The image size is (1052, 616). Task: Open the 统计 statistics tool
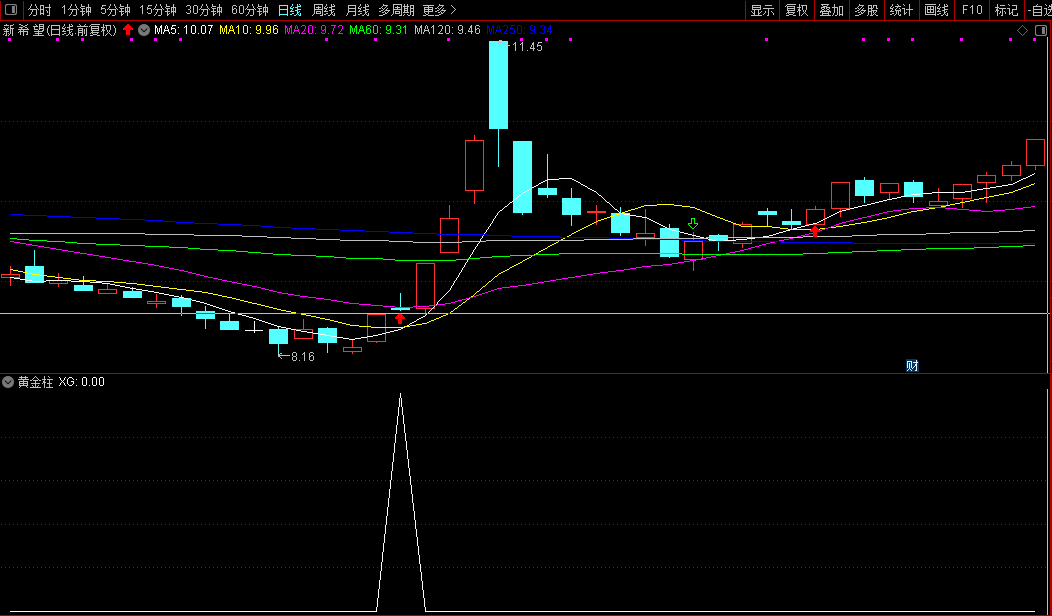click(x=901, y=10)
